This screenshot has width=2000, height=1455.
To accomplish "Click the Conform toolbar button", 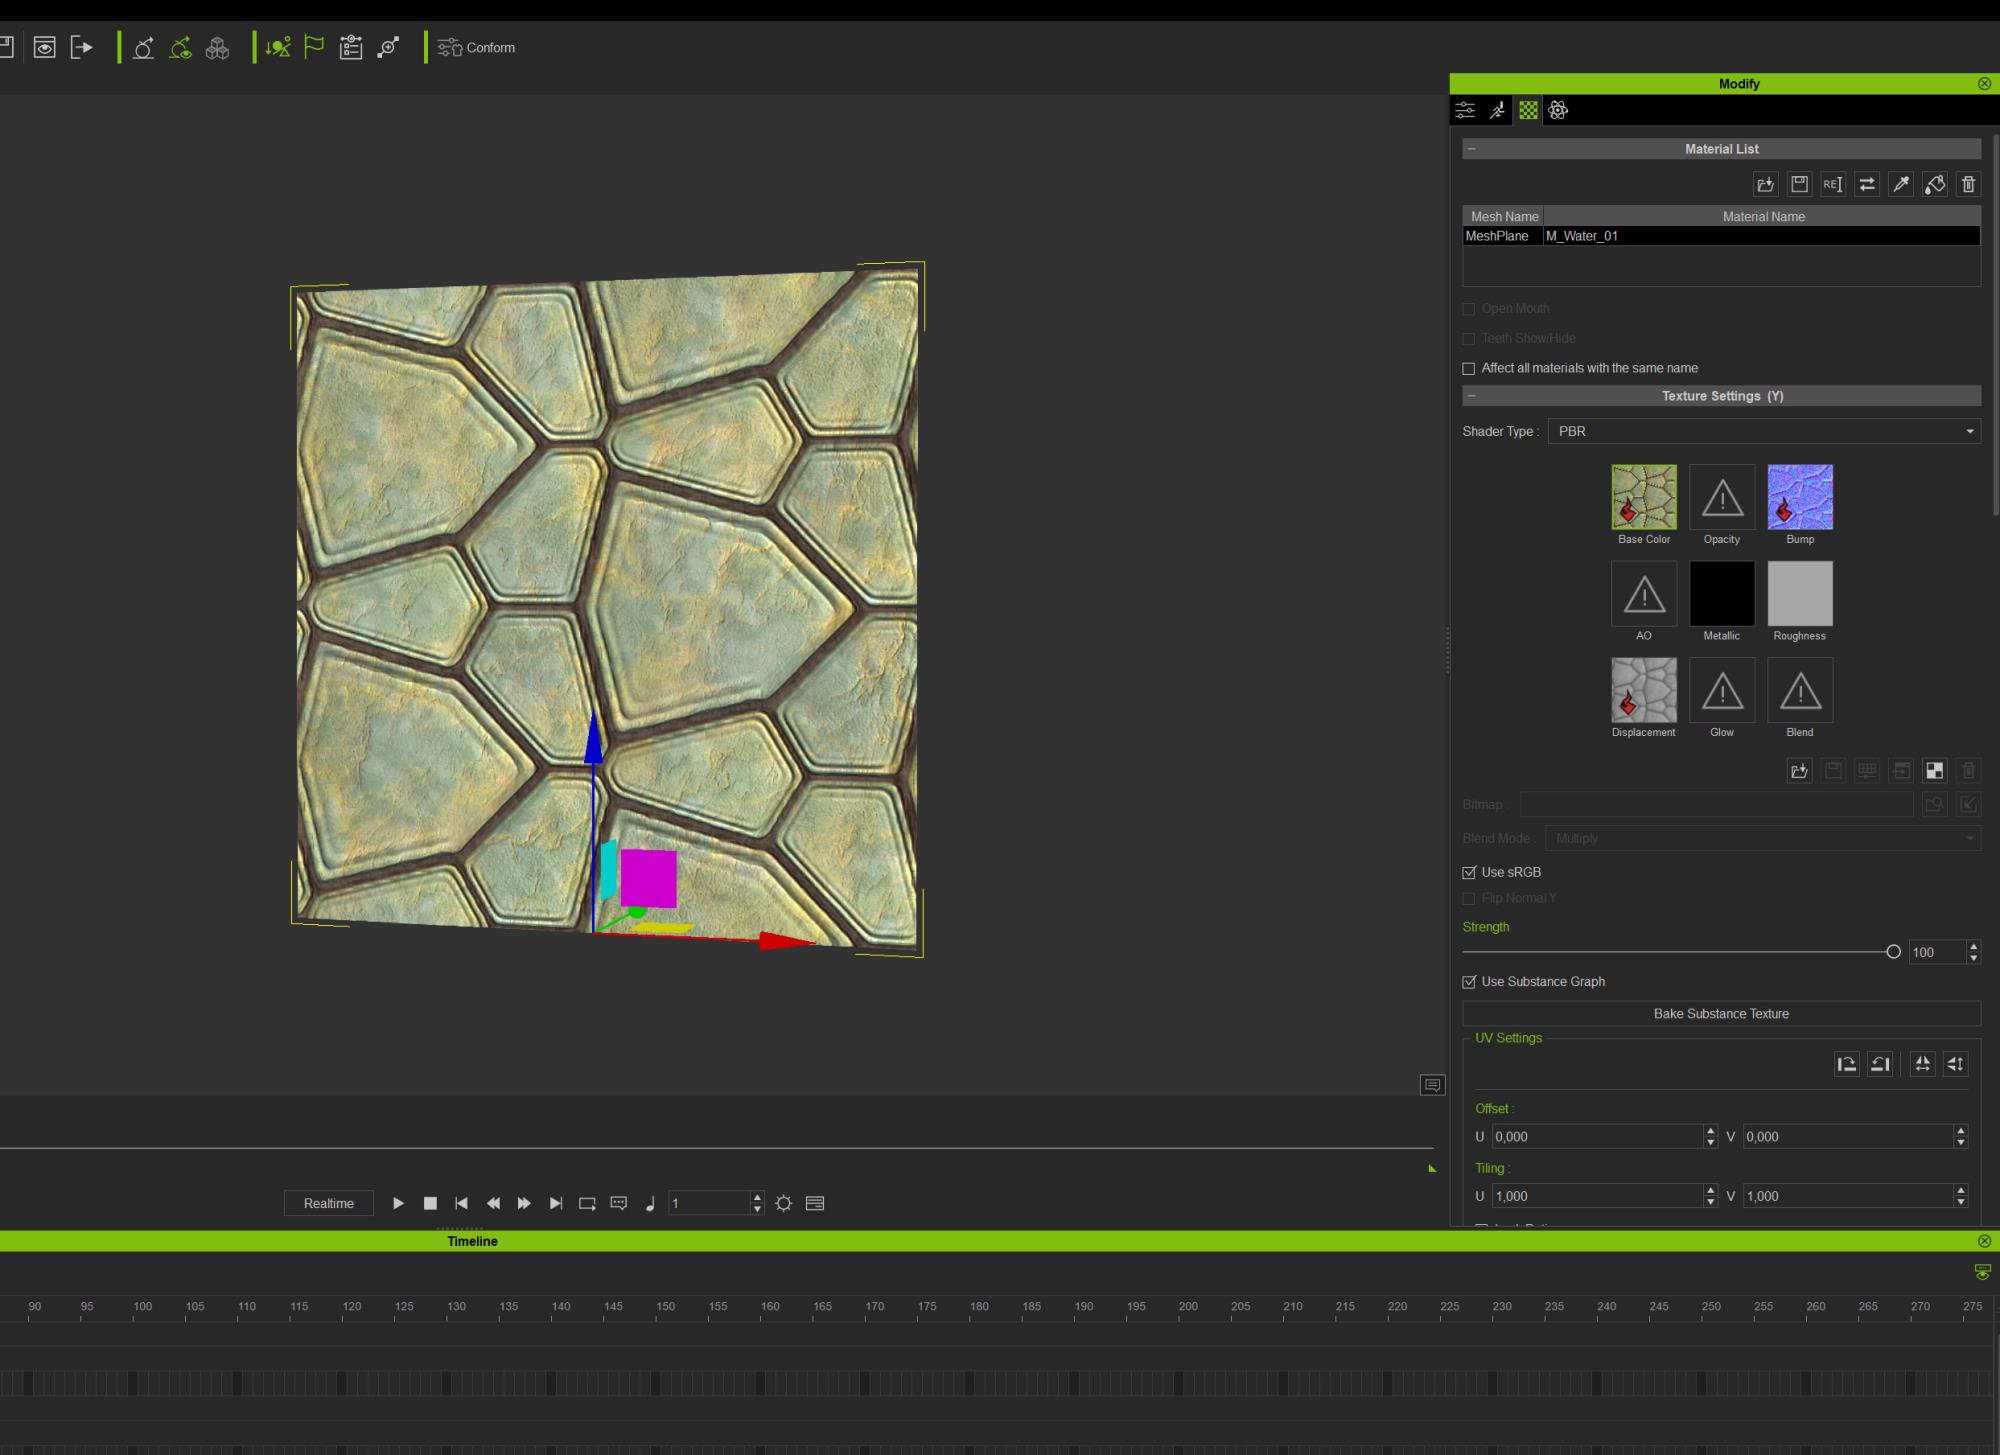I will click(477, 47).
